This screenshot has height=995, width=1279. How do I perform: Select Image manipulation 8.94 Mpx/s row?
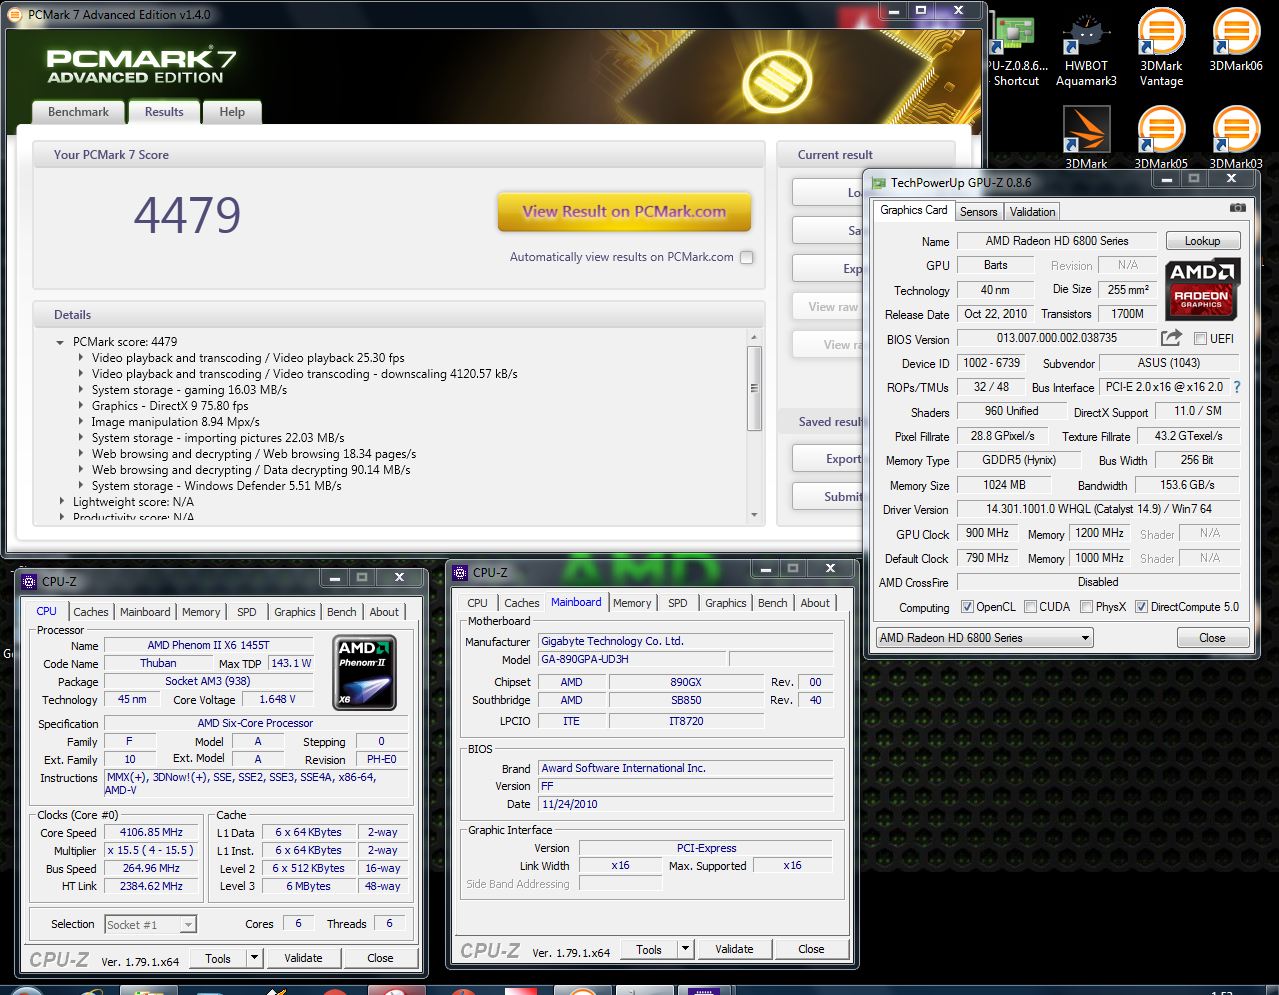pyautogui.click(x=176, y=422)
